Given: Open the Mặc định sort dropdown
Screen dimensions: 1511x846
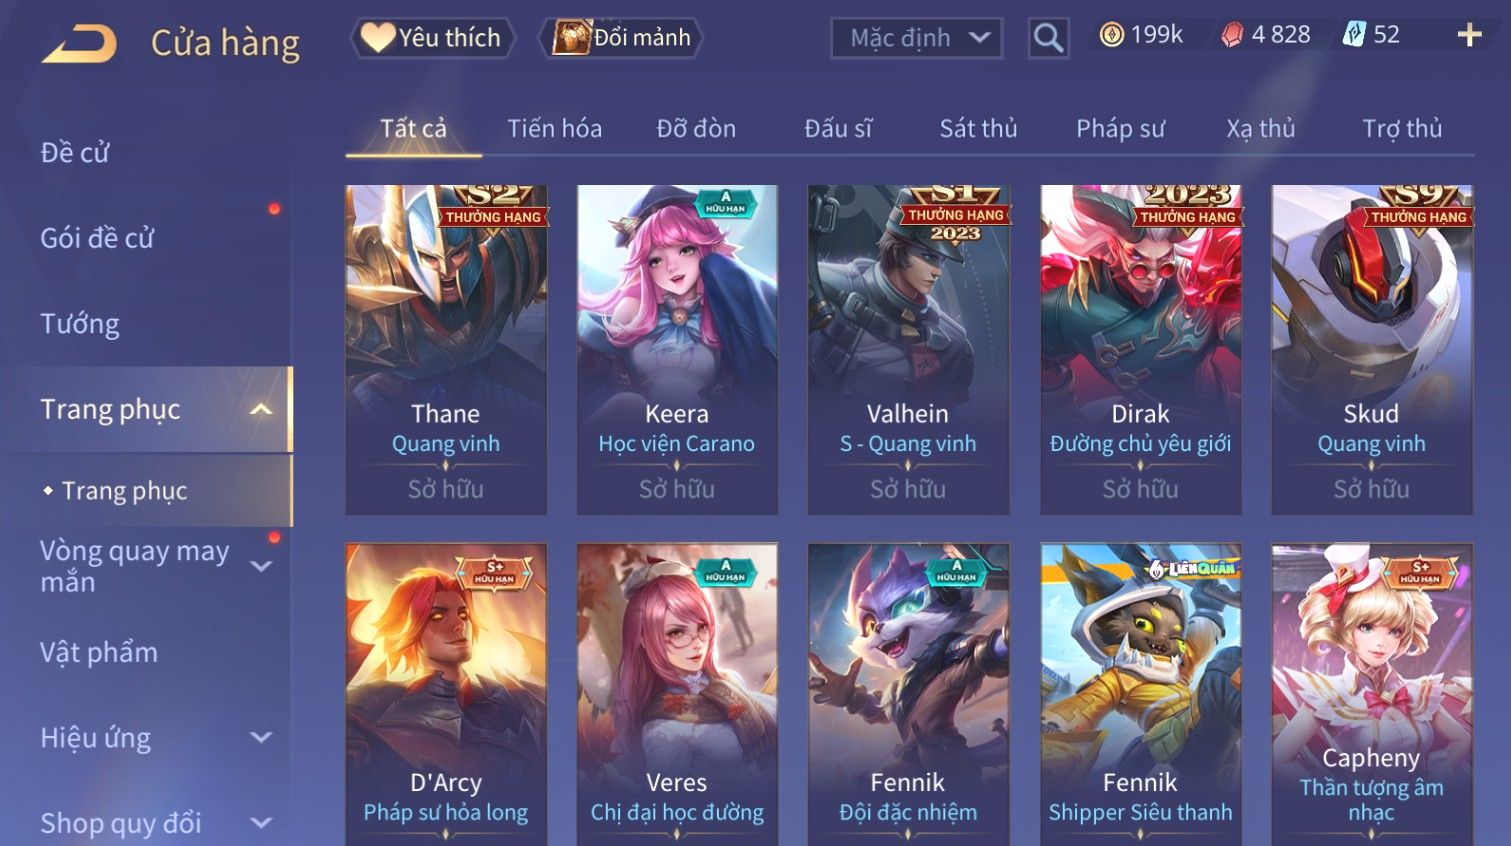Looking at the screenshot, I should (x=916, y=38).
